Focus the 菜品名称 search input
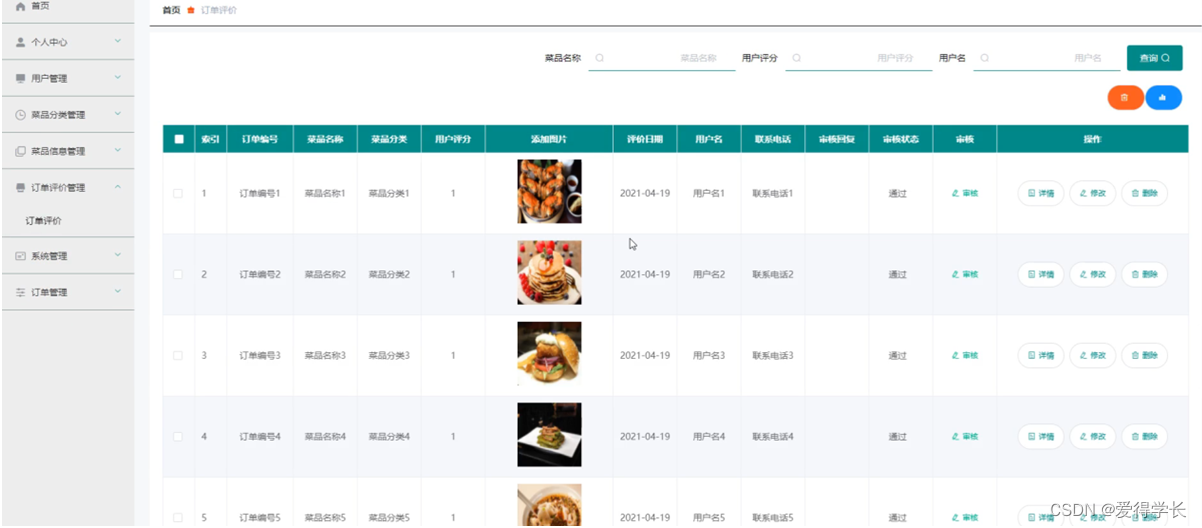1202x528 pixels. point(660,58)
